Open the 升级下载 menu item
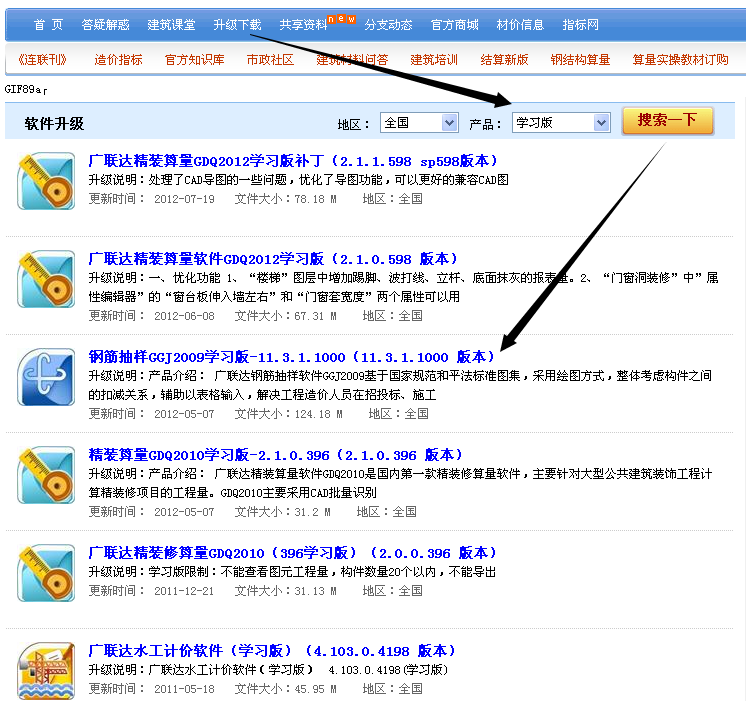Image resolution: width=746 pixels, height=701 pixels. click(237, 25)
